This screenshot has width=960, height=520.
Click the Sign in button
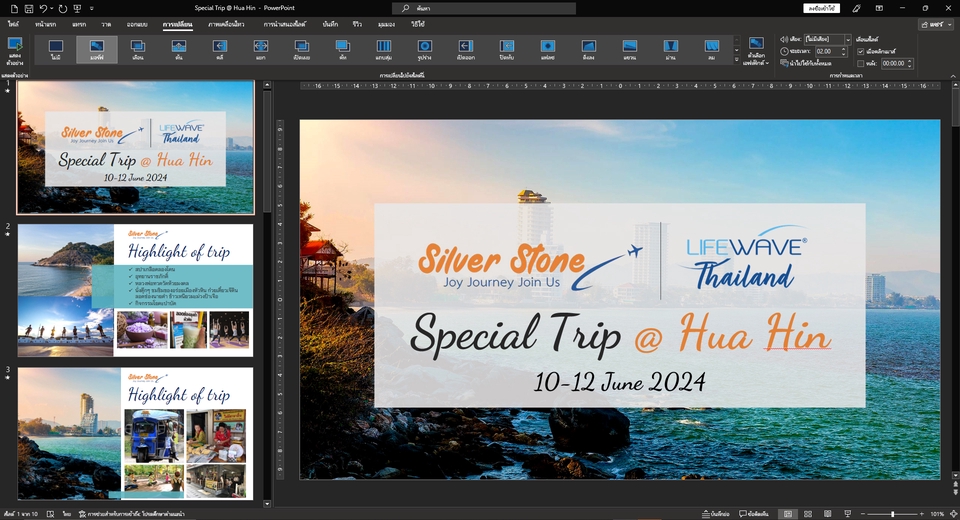pos(822,8)
